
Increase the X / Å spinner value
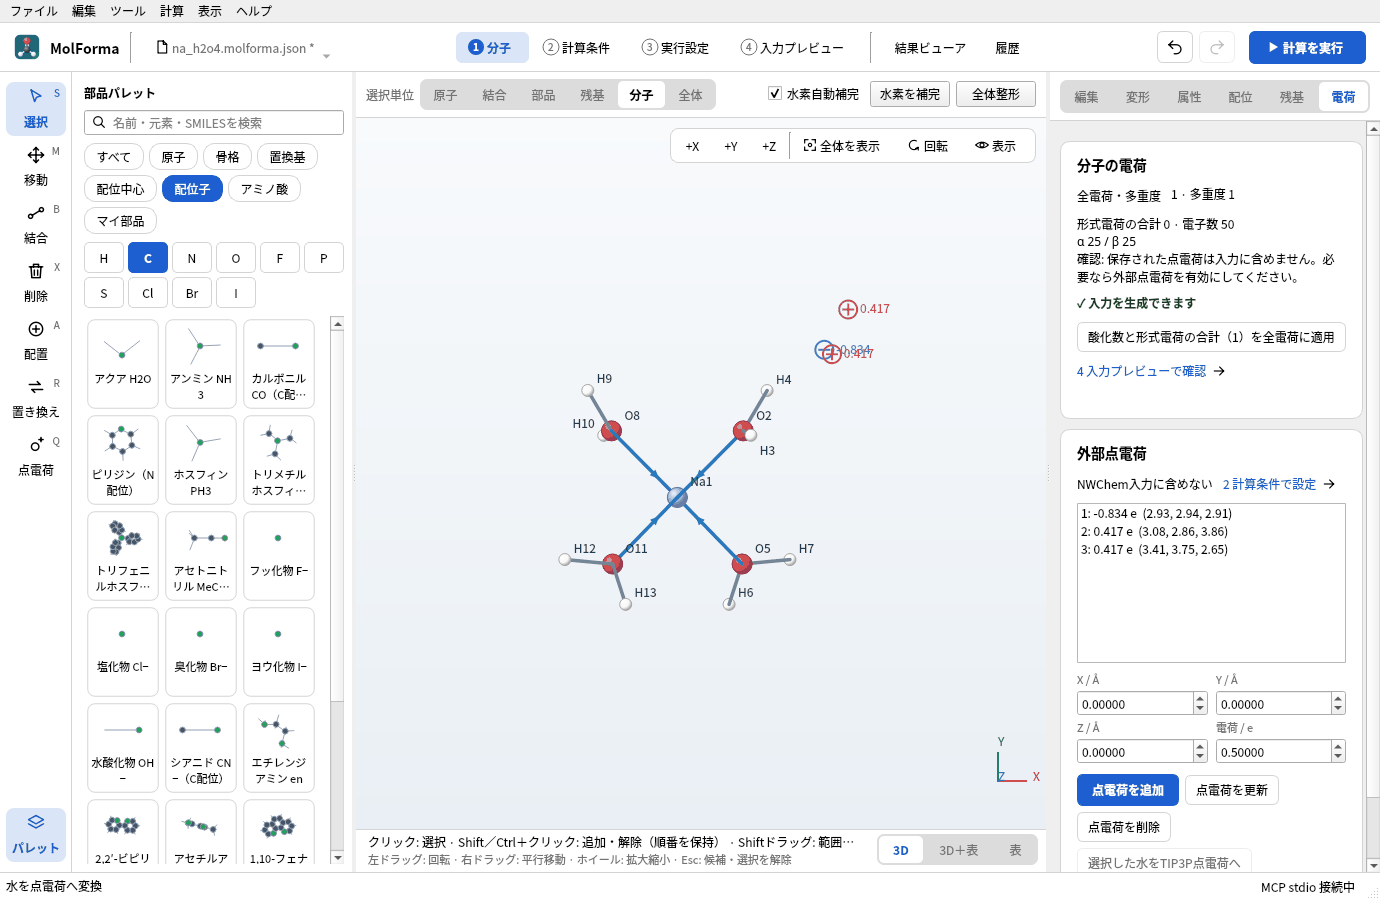pyautogui.click(x=1200, y=698)
